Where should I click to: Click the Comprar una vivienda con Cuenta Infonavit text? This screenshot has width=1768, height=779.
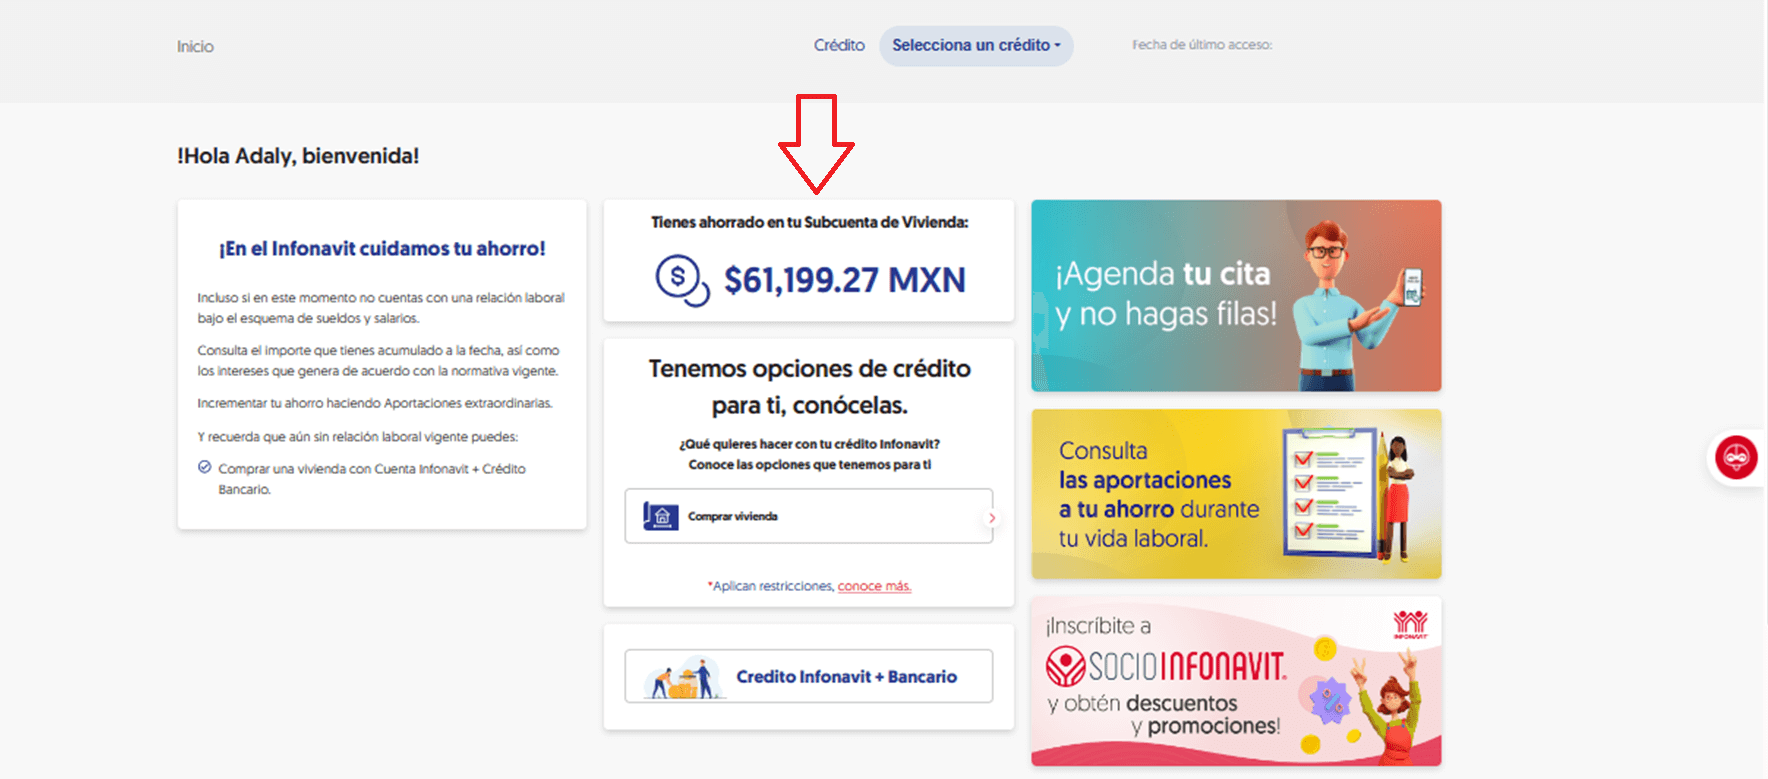(x=372, y=479)
